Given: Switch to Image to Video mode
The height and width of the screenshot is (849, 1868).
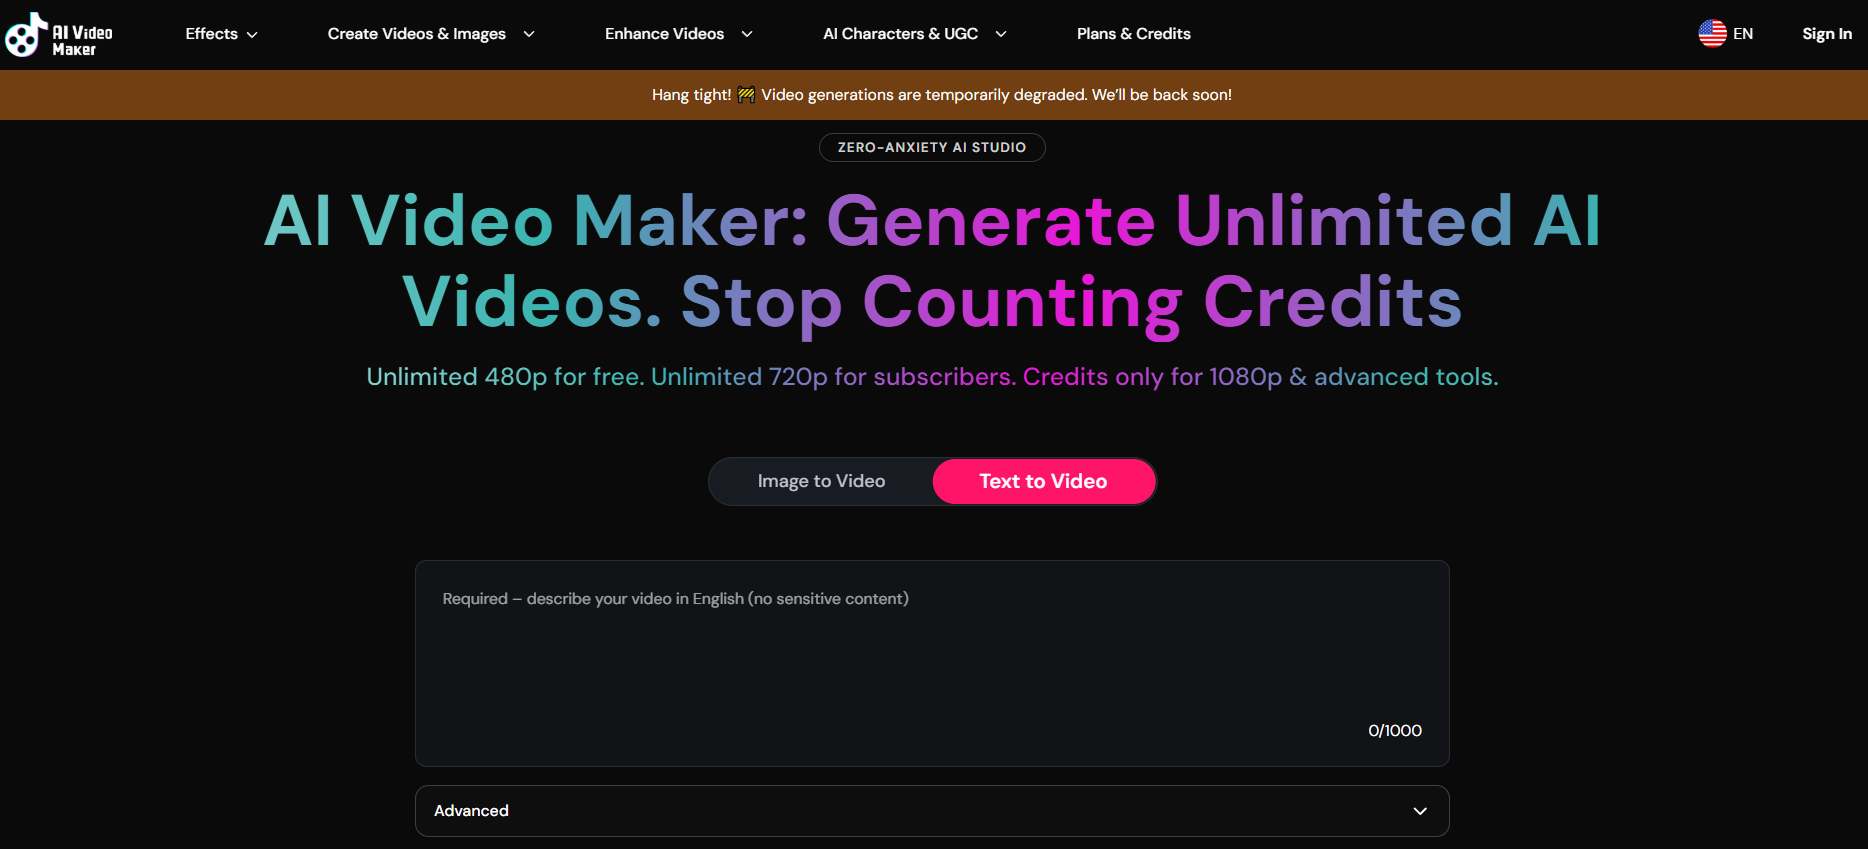Looking at the screenshot, I should pos(821,481).
